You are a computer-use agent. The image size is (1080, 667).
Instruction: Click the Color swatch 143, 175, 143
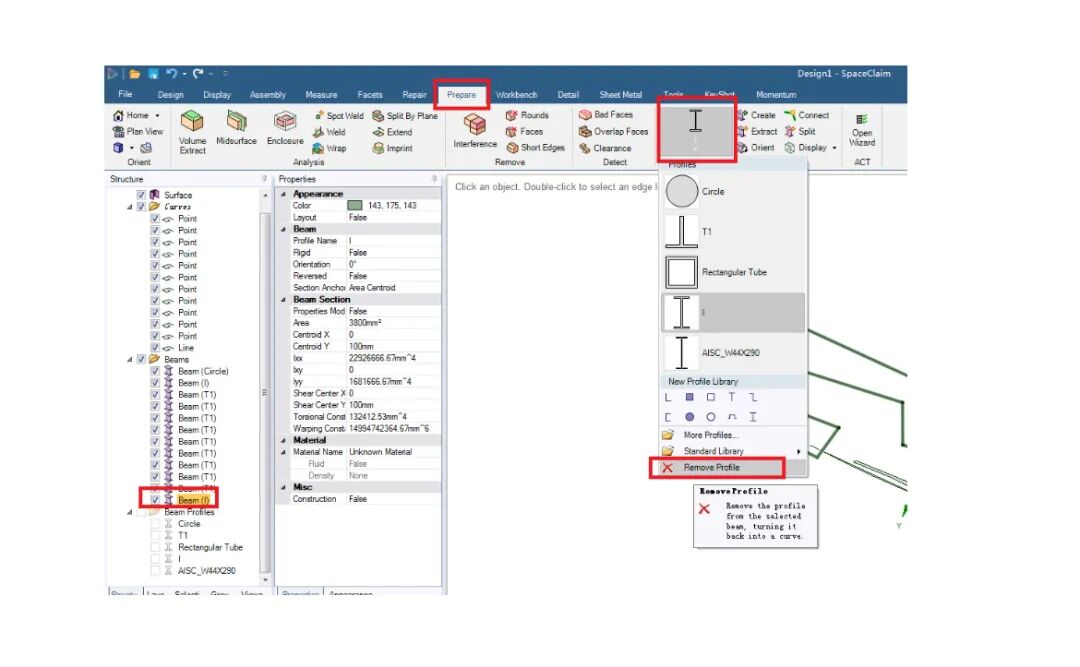[x=355, y=205]
